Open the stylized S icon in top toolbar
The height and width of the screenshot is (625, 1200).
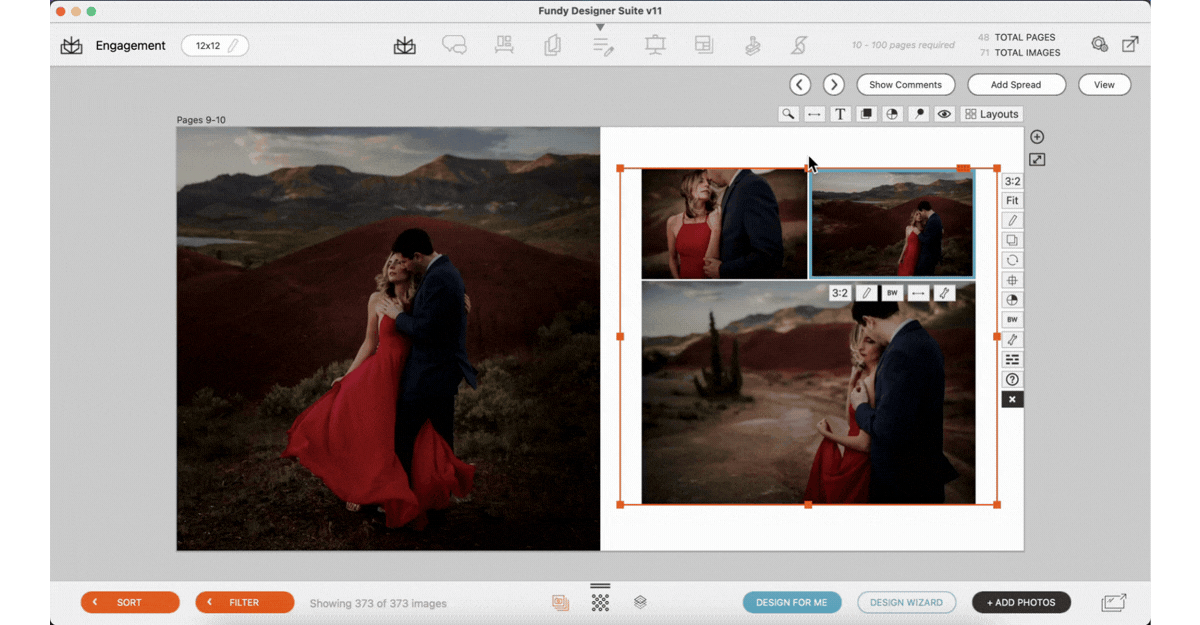[x=799, y=45]
